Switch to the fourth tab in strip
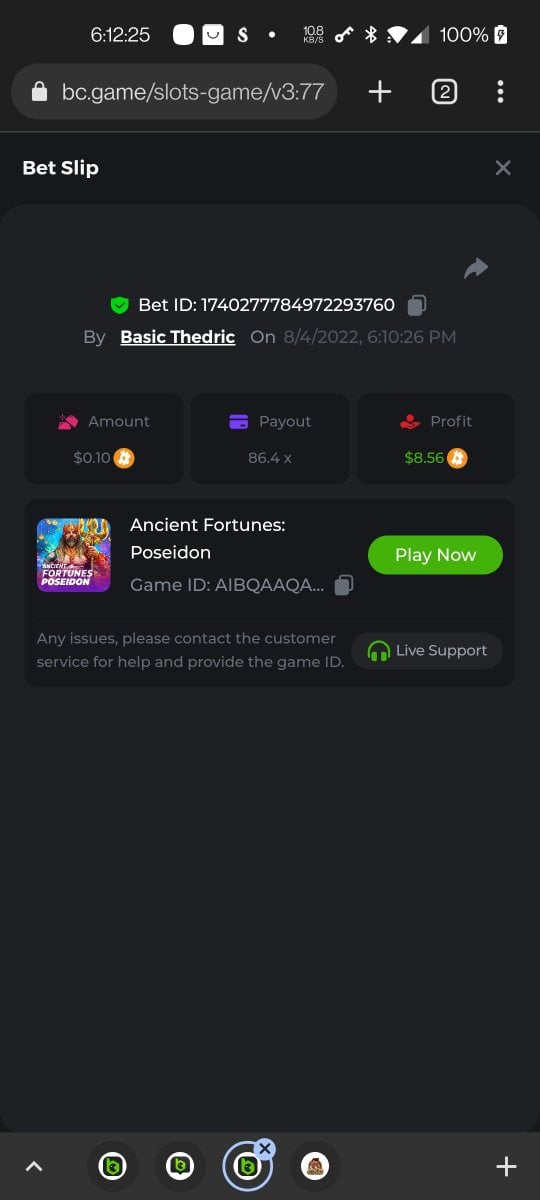The width and height of the screenshot is (540, 1200). [316, 1166]
